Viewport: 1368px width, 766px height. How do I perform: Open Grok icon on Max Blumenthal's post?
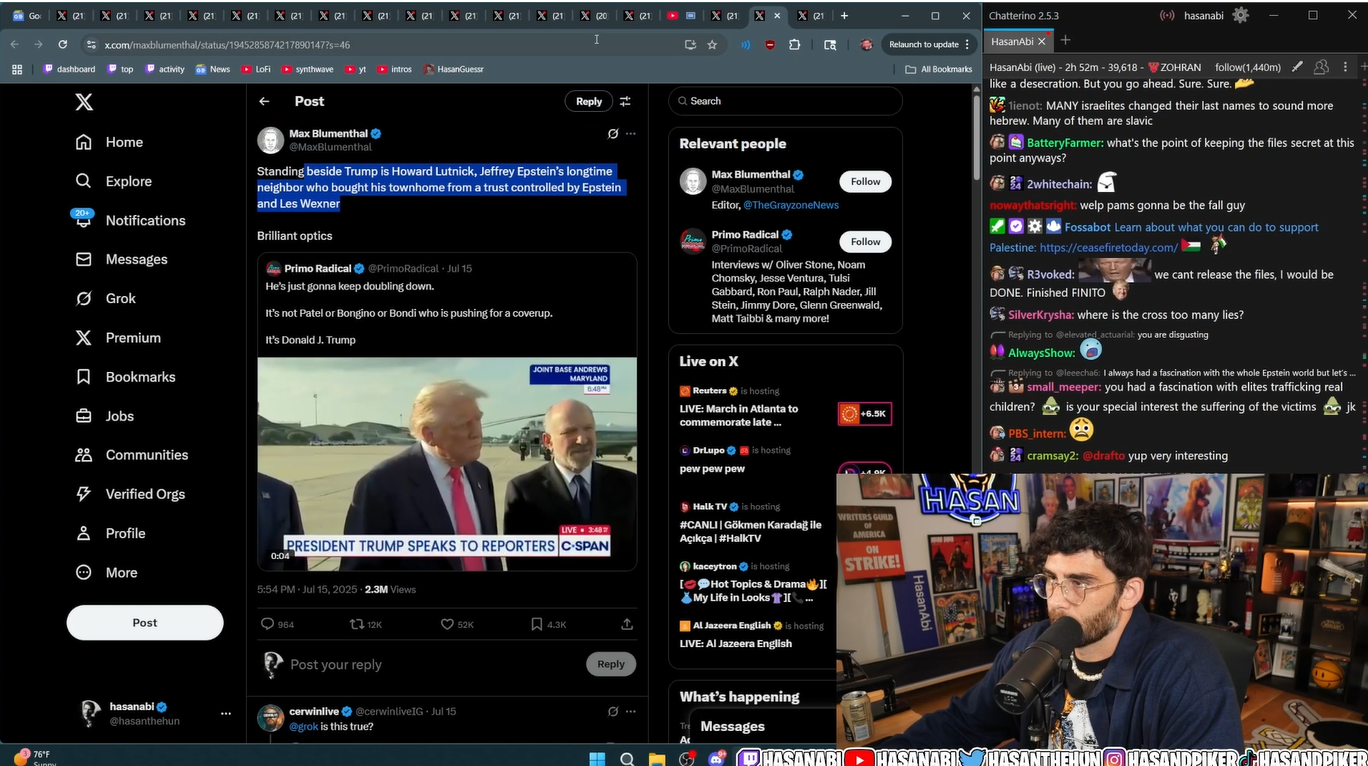pos(613,133)
